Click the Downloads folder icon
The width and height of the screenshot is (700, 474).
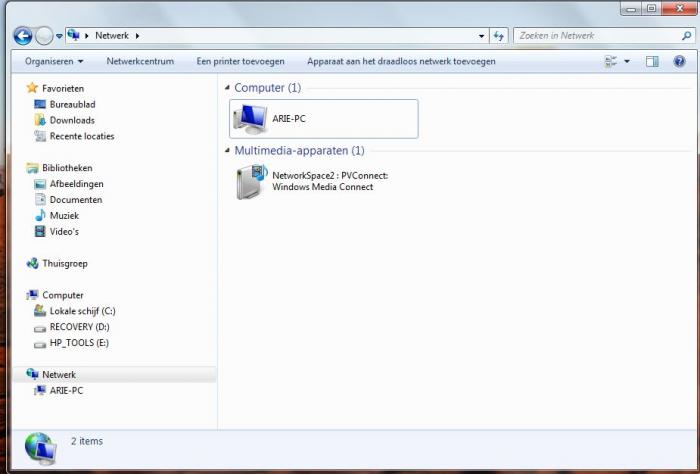[40, 120]
